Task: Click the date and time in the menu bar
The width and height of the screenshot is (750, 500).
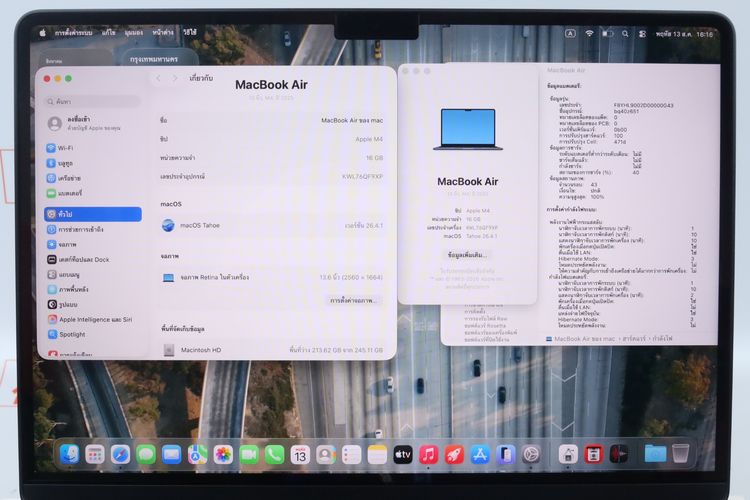Action: coord(684,34)
